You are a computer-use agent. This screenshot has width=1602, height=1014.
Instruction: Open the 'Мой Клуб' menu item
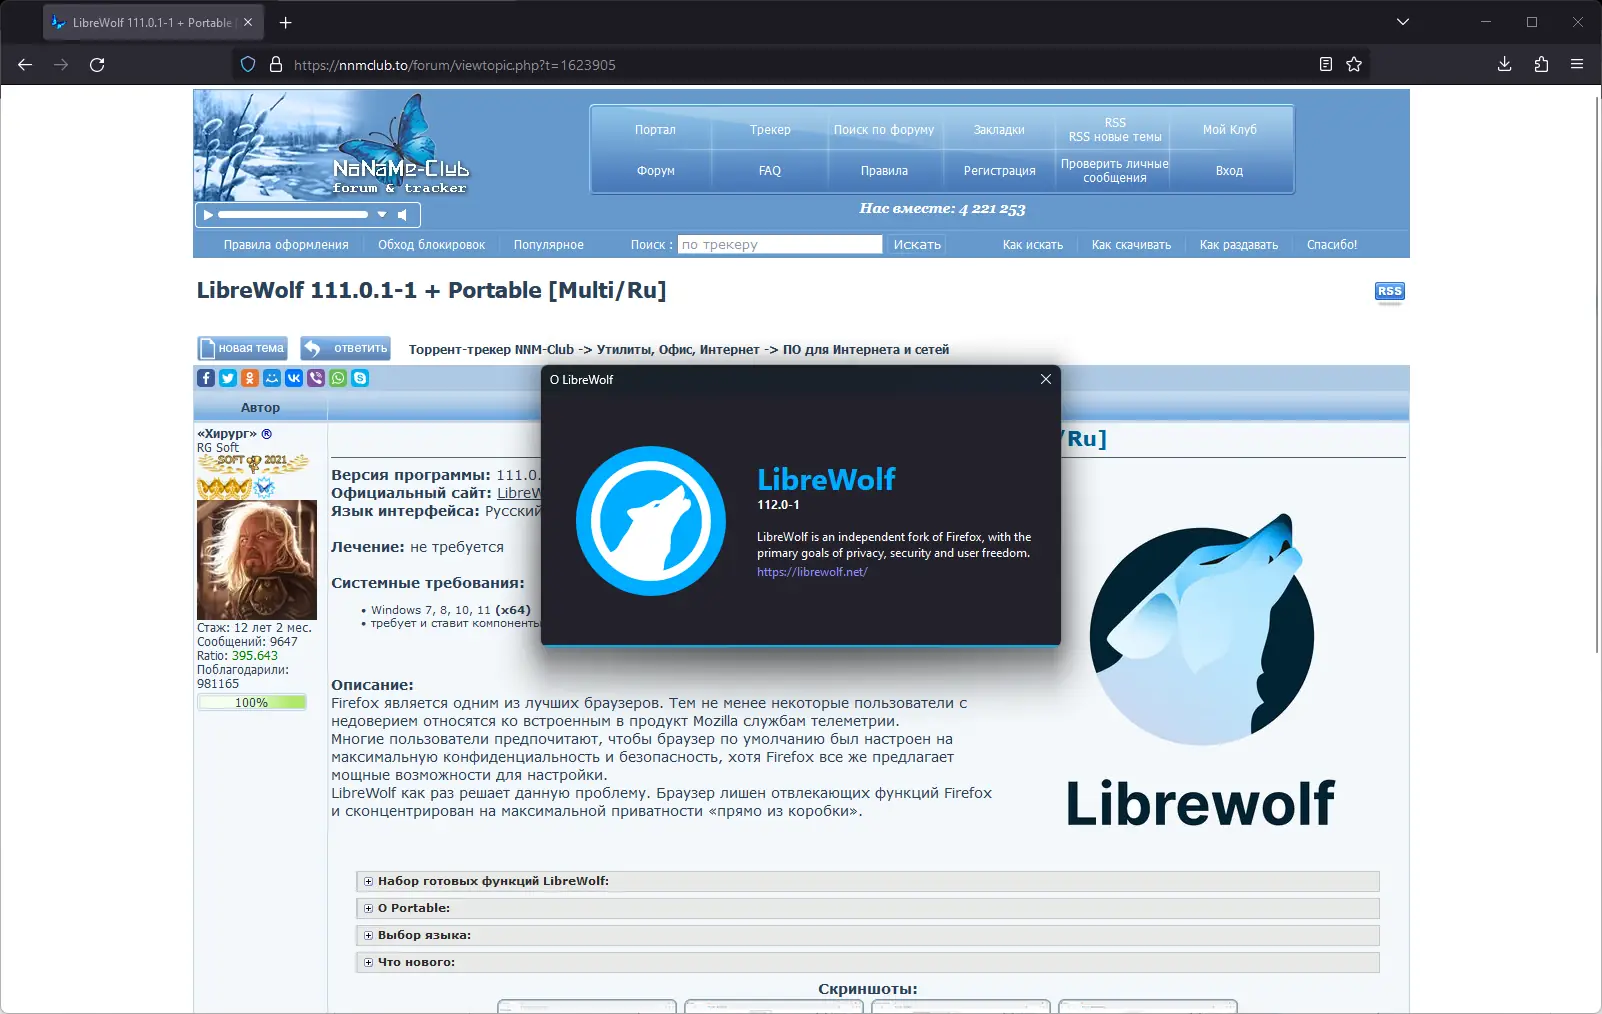point(1230,130)
